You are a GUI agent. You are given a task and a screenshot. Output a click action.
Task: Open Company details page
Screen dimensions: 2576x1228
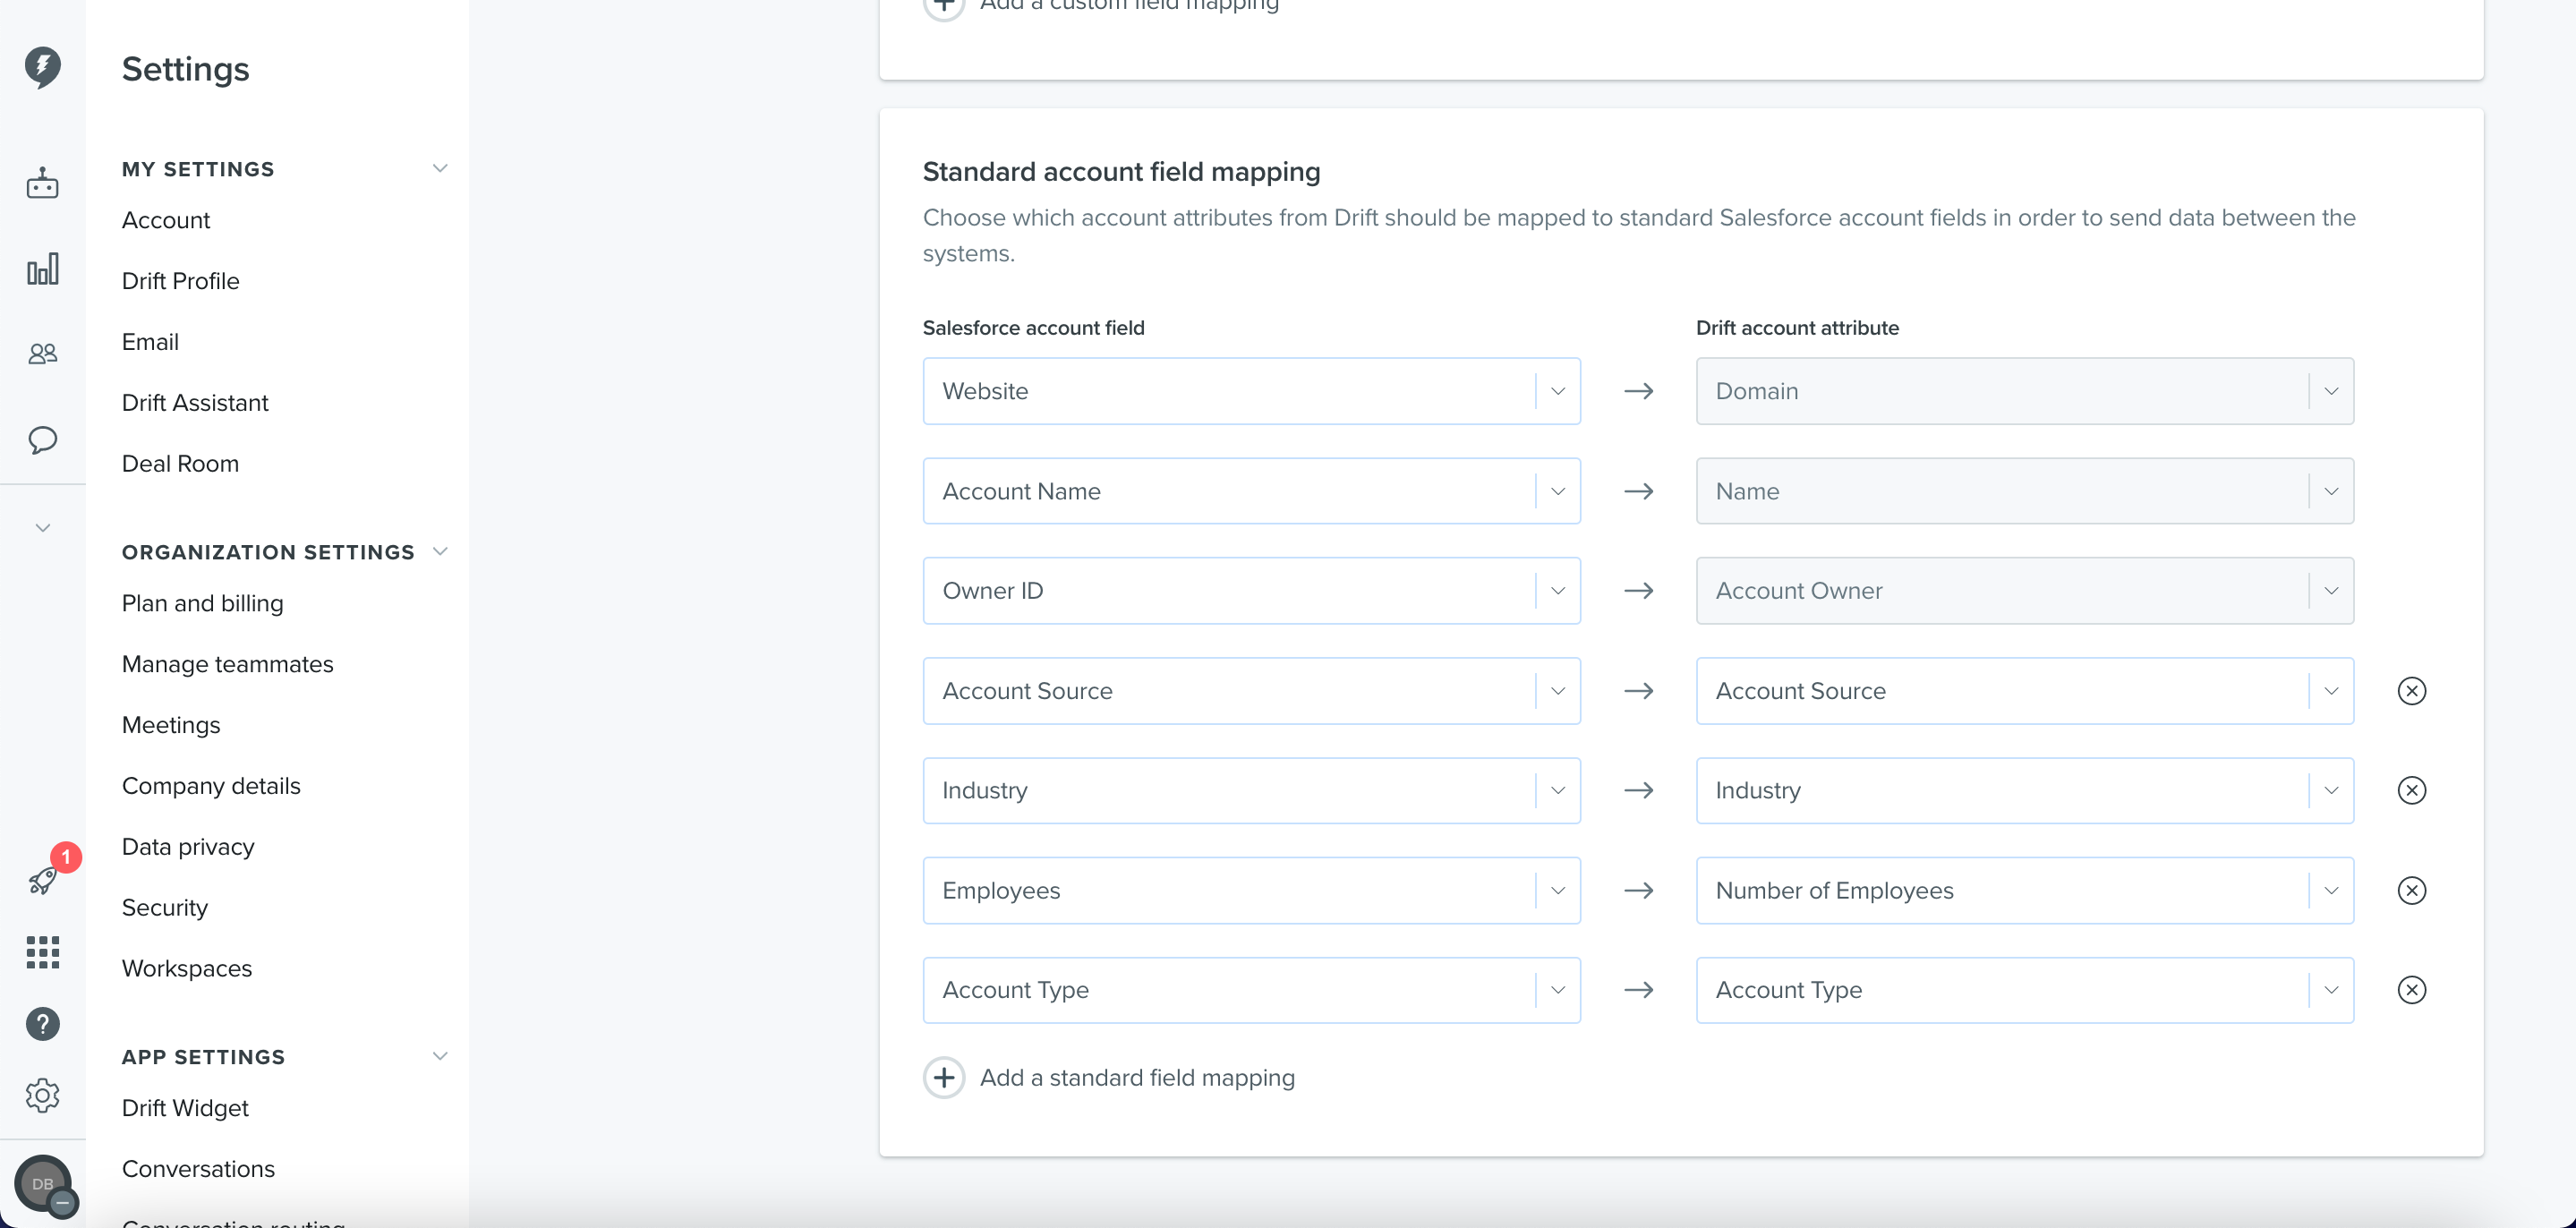[x=211, y=786]
